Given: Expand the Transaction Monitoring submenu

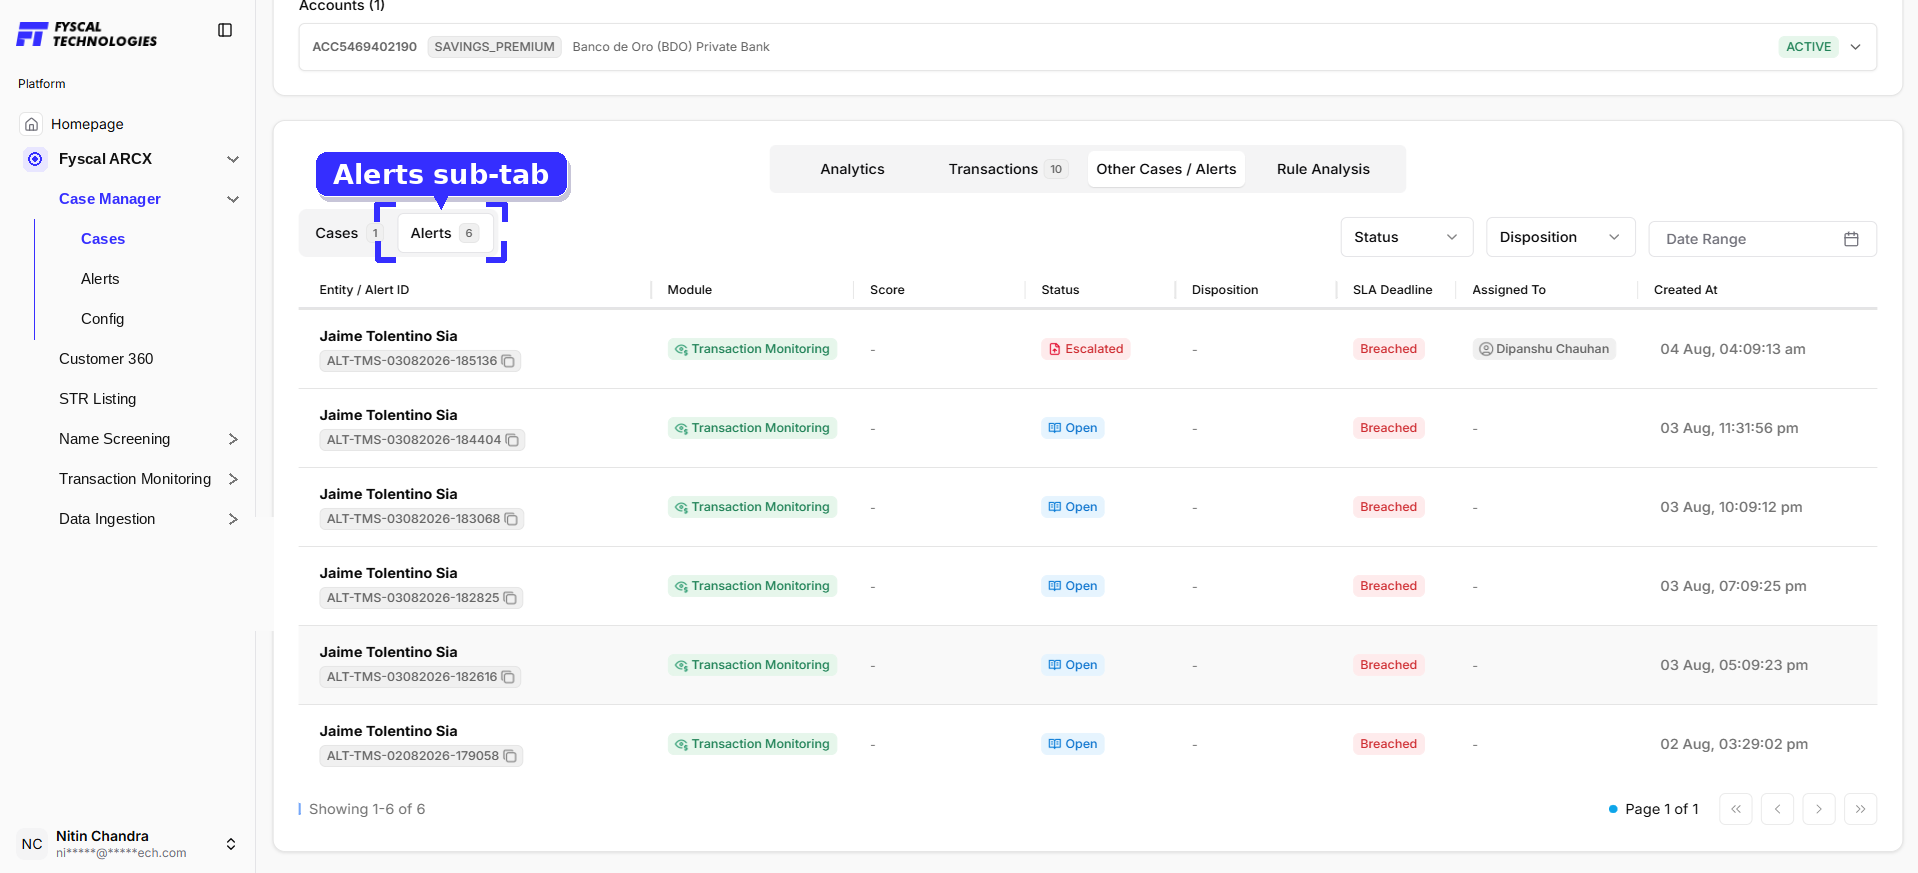Looking at the screenshot, I should click(233, 479).
